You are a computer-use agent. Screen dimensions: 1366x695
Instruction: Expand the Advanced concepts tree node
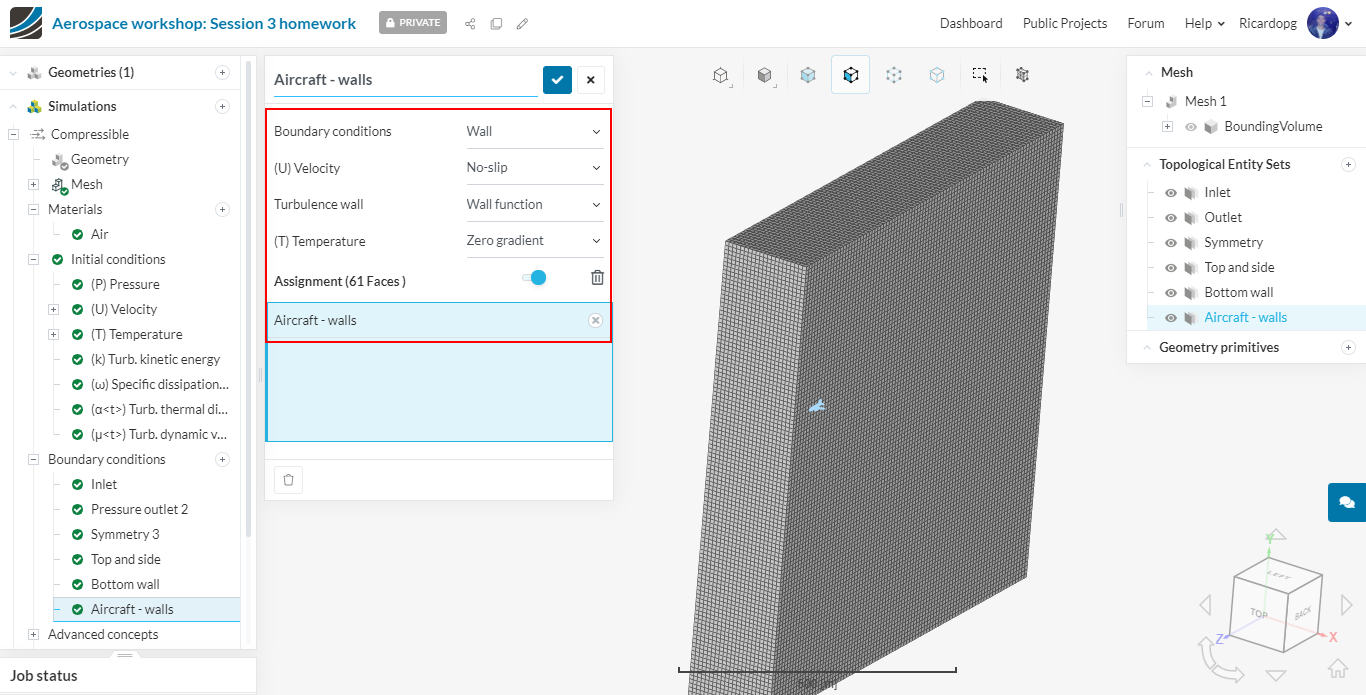34,635
